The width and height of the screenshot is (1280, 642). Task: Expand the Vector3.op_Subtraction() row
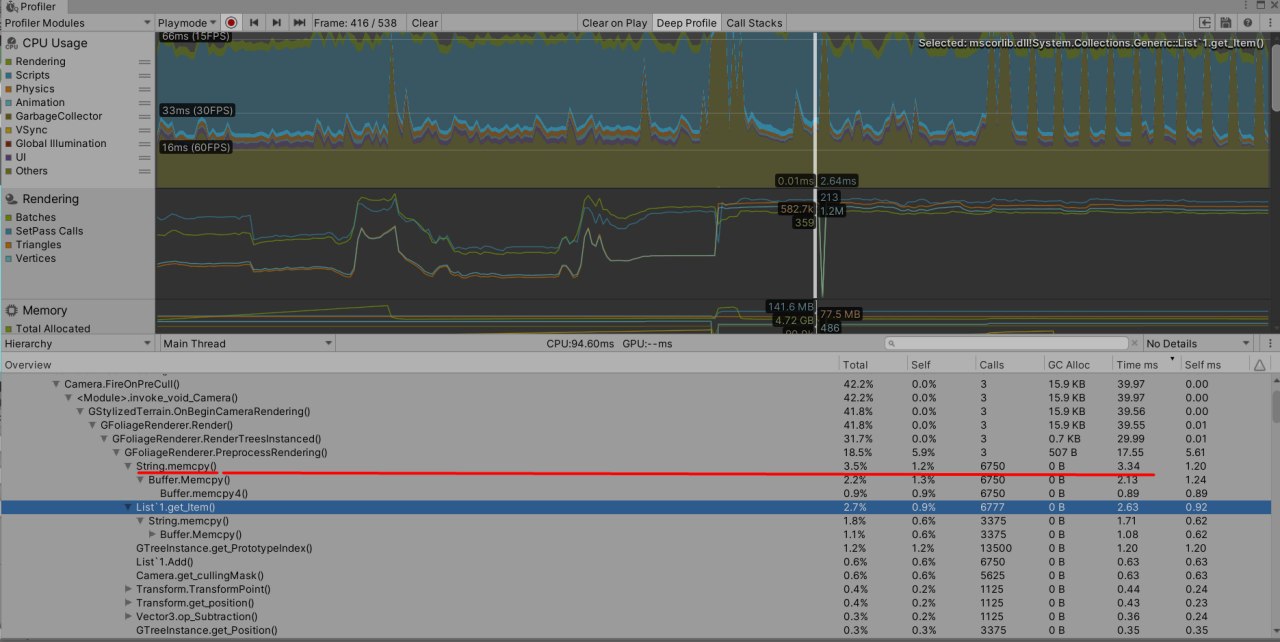point(128,616)
